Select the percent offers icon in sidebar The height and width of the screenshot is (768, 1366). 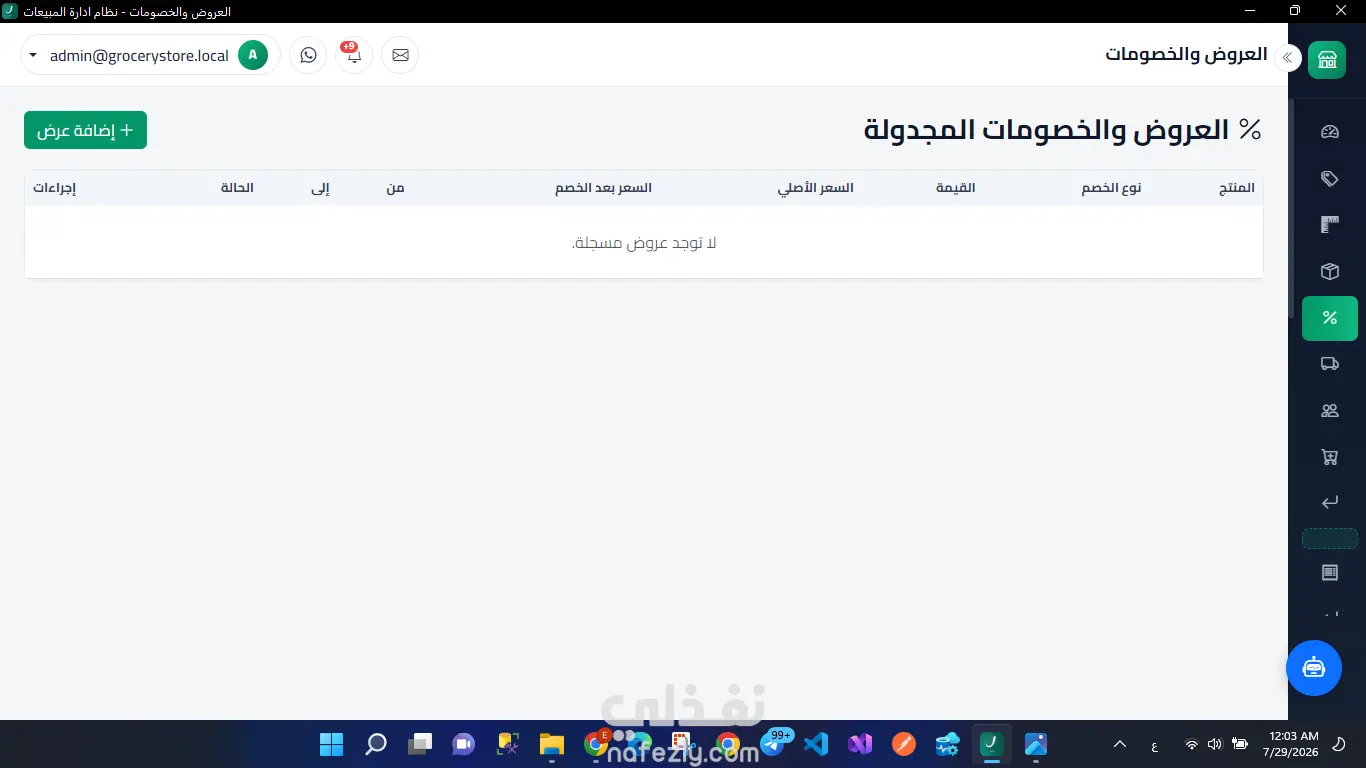click(1329, 318)
